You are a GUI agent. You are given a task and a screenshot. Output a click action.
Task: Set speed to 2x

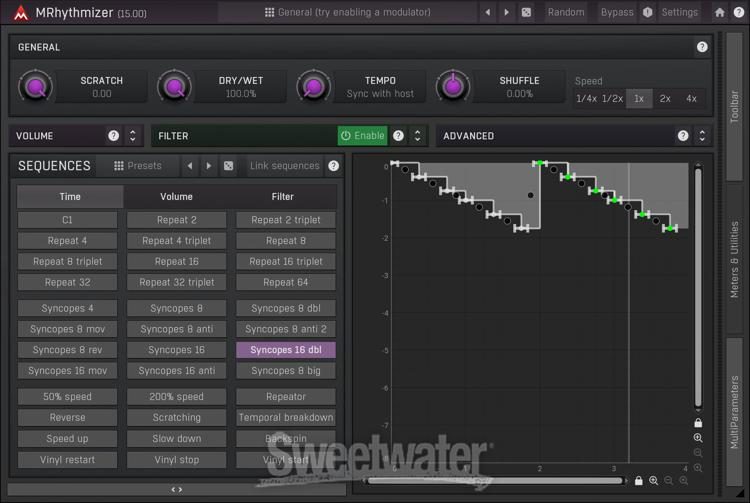(x=665, y=98)
